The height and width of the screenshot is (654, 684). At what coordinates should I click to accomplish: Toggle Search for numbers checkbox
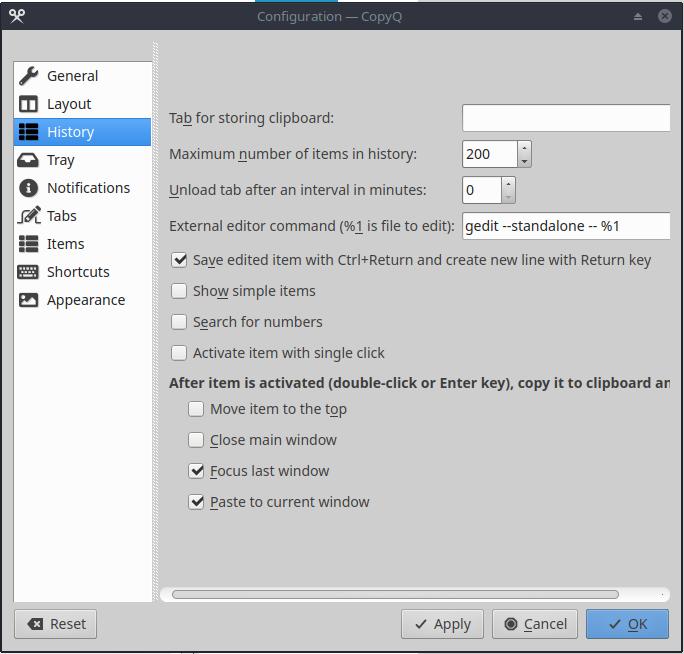(x=179, y=322)
